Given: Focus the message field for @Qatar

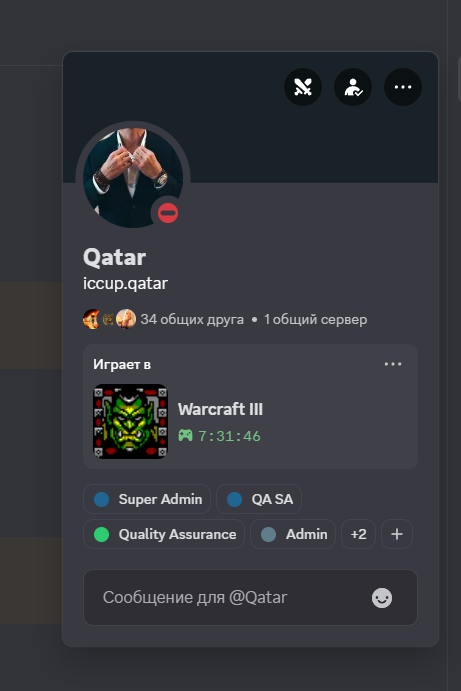Looking at the screenshot, I should point(250,598).
